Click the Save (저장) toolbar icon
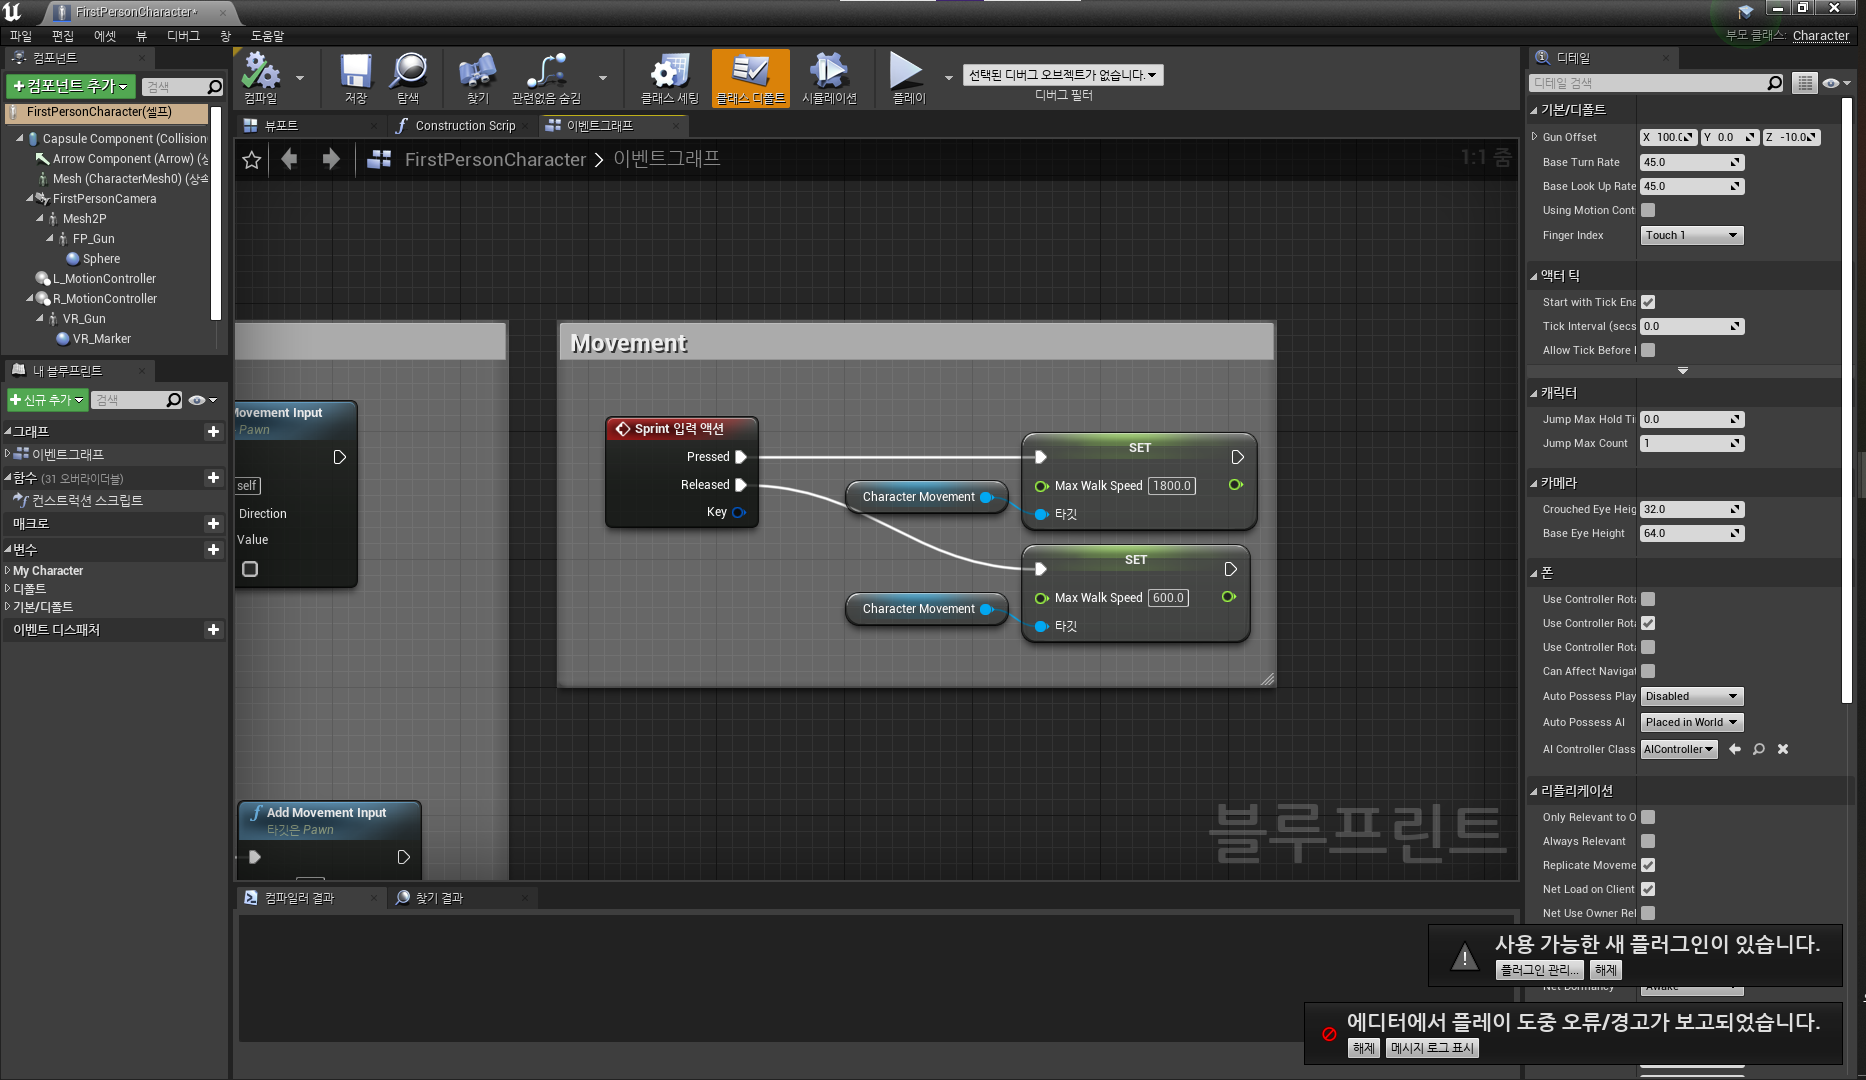The width and height of the screenshot is (1866, 1080). (355, 78)
